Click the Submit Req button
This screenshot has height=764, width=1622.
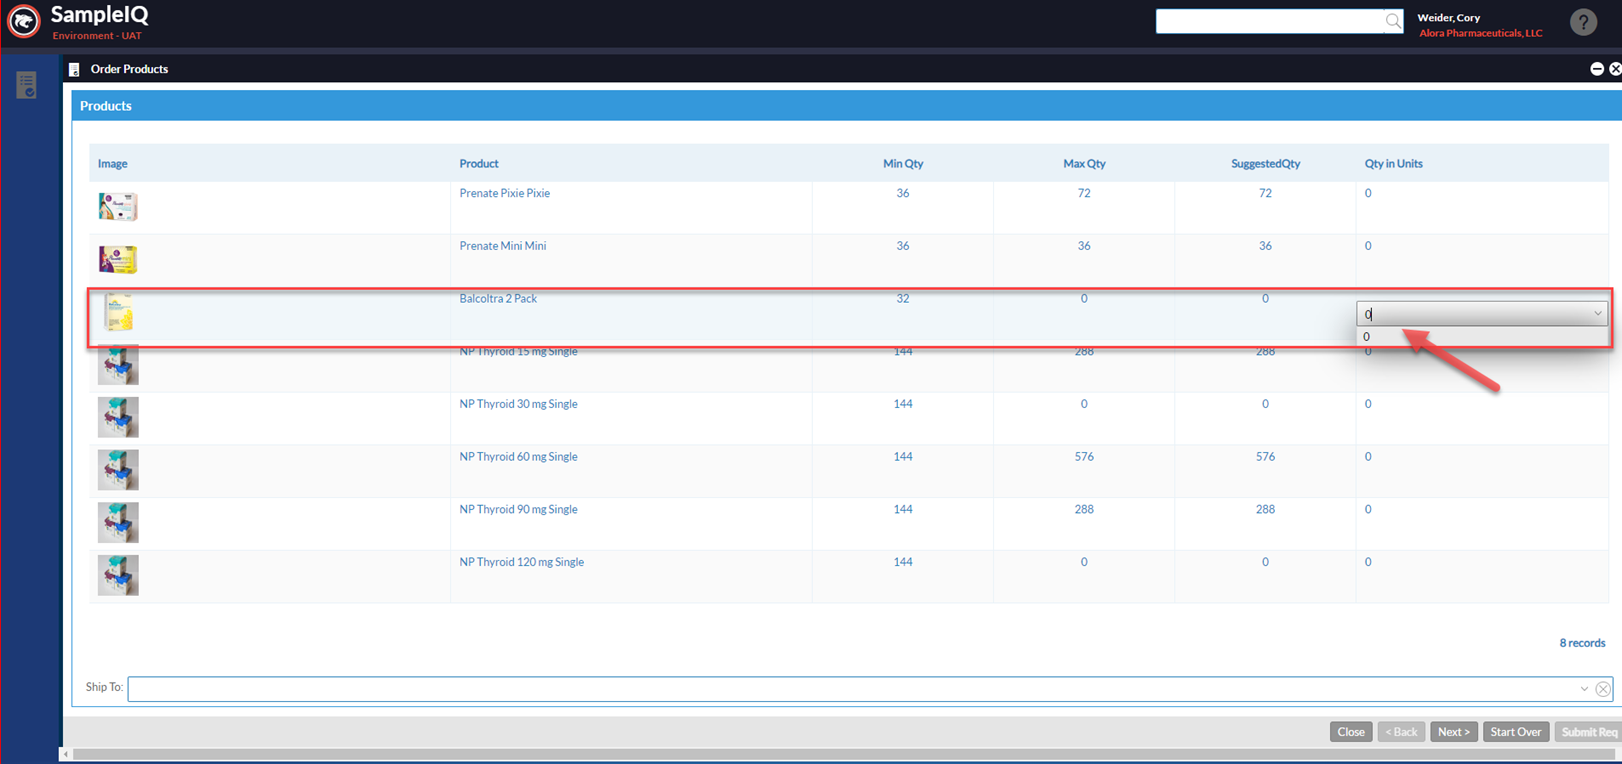pyautogui.click(x=1589, y=732)
